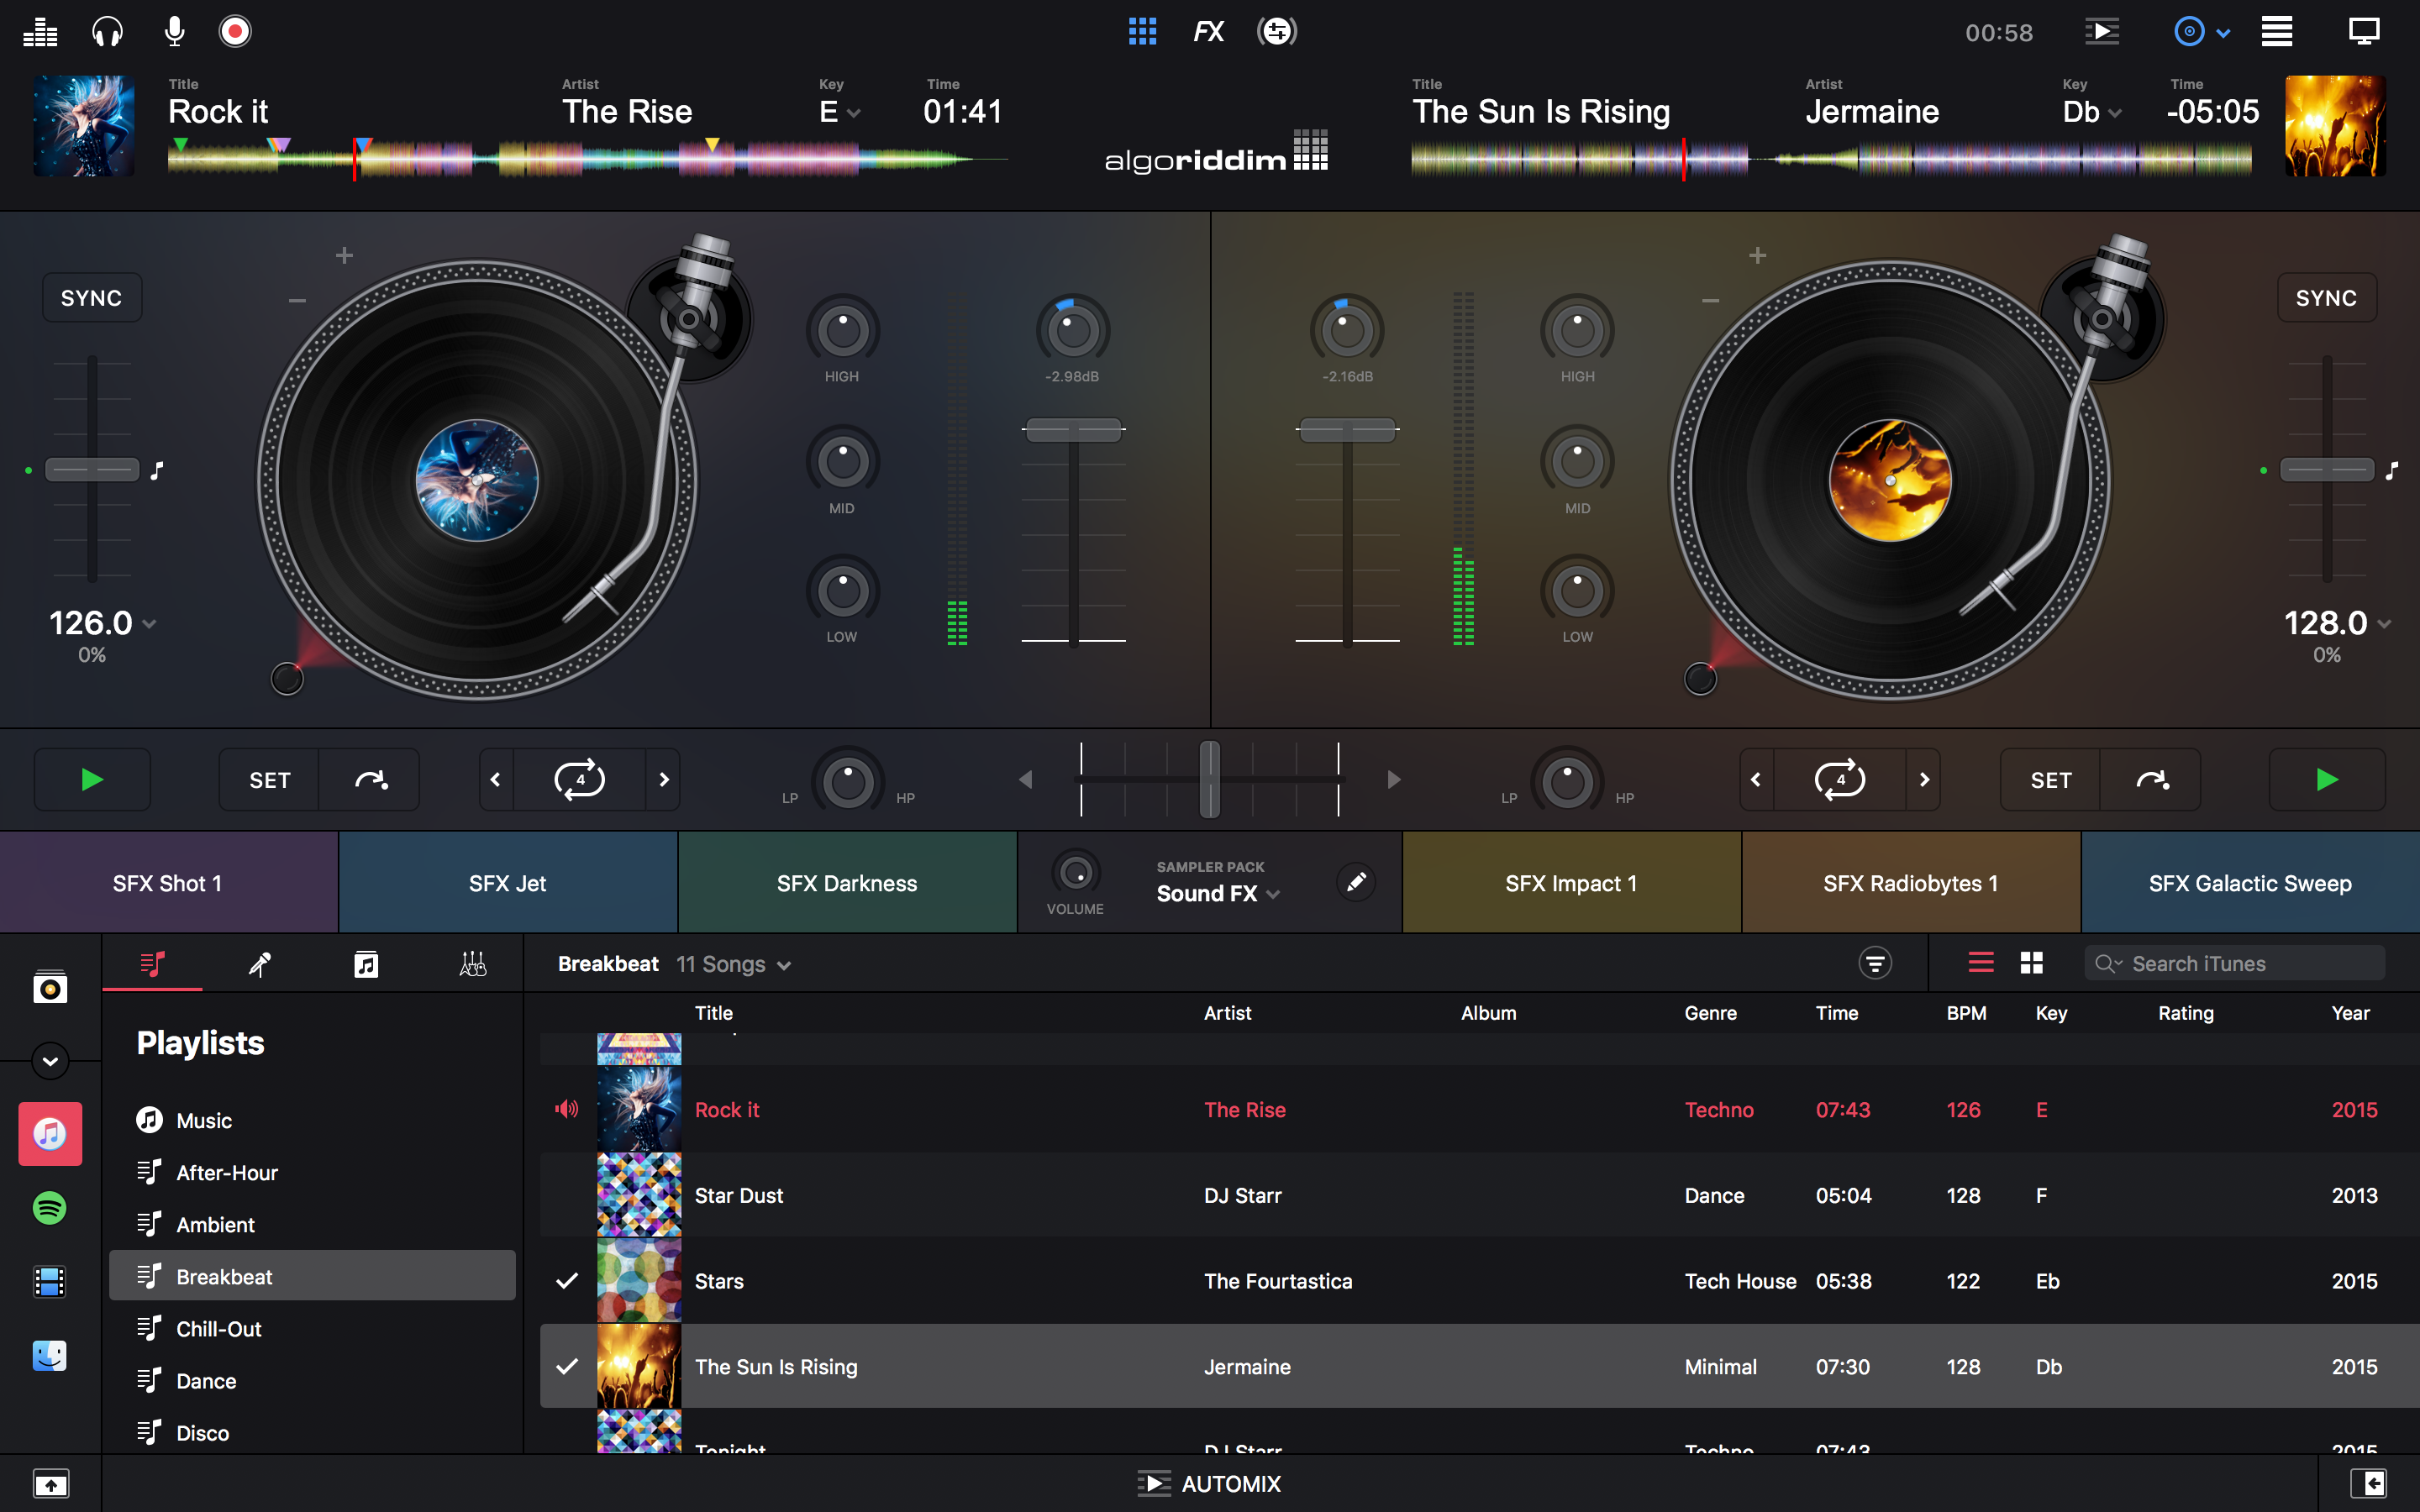The image size is (2420, 1512).
Task: Open the sampler grid view icon
Action: click(x=1142, y=32)
